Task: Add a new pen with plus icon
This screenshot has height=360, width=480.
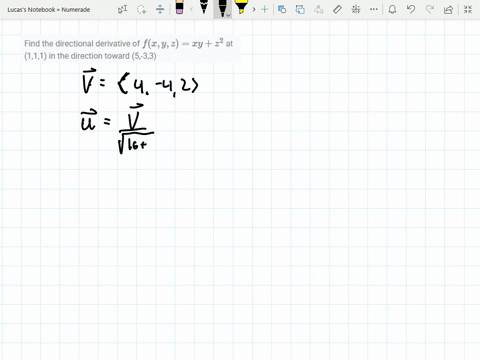Action: [x=265, y=9]
